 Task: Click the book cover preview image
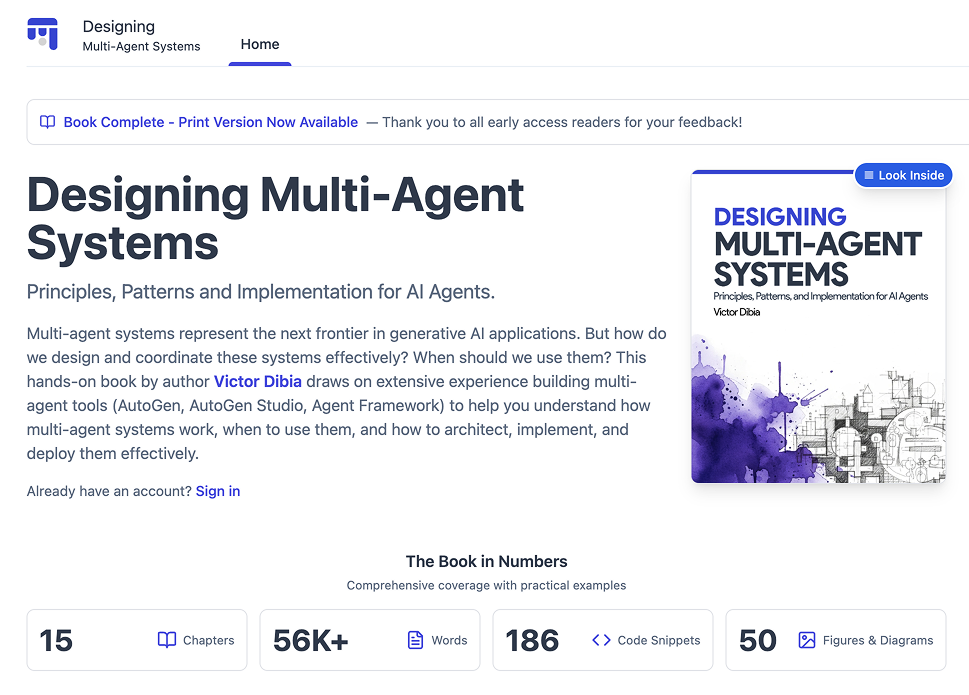(818, 326)
